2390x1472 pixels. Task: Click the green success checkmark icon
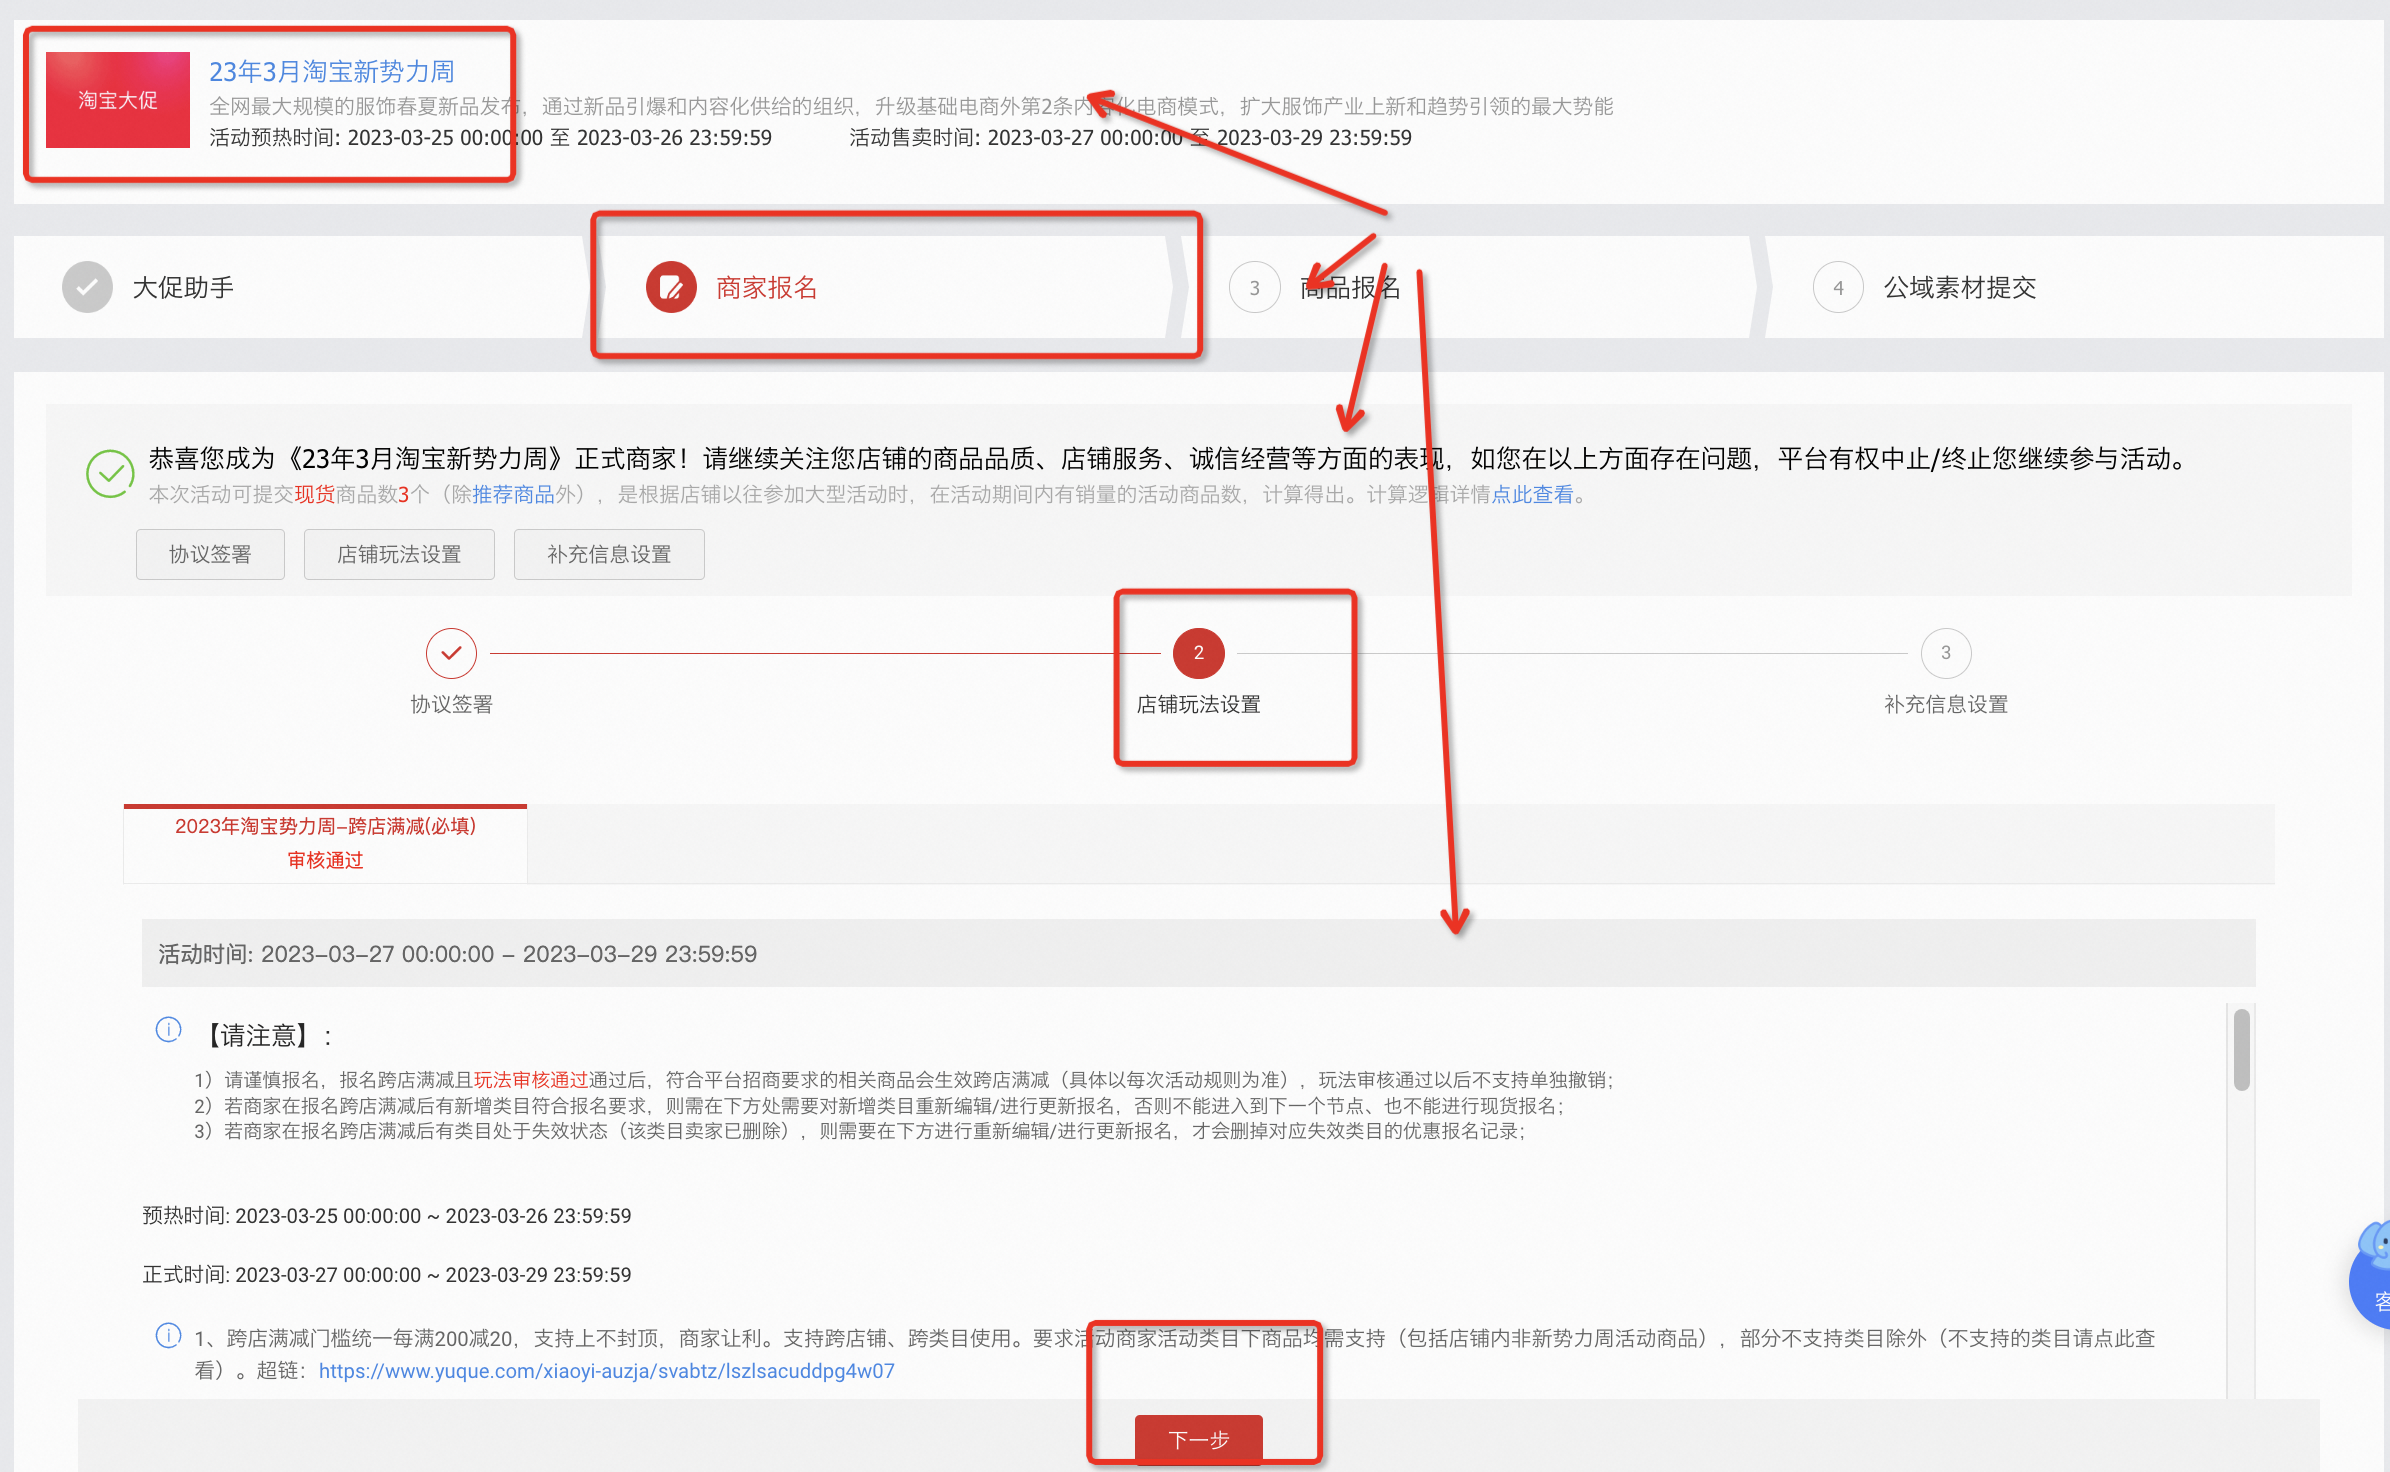coord(110,474)
